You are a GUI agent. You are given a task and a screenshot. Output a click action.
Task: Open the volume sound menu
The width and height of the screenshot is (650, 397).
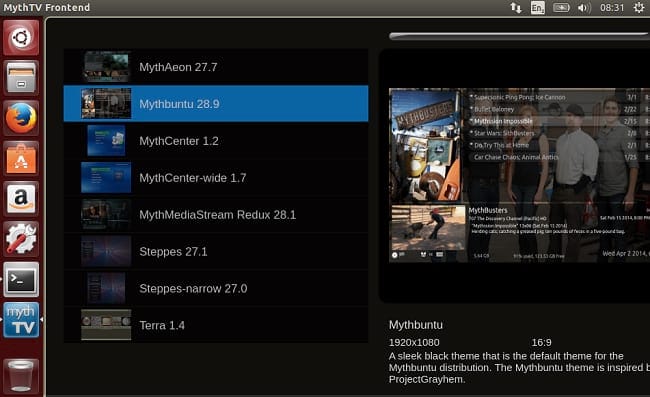click(x=584, y=7)
